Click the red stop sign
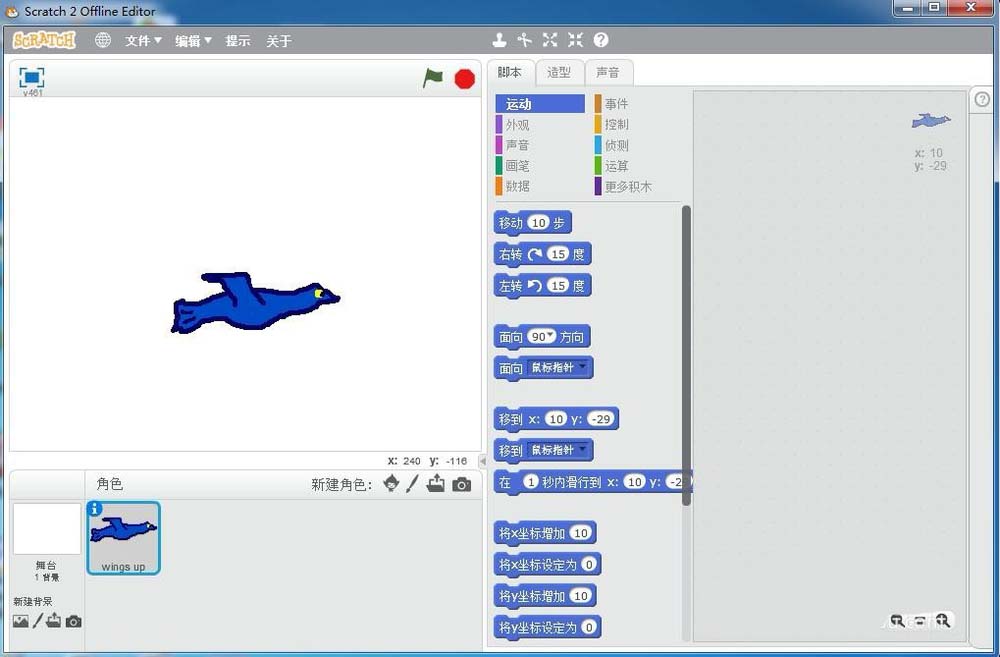 click(x=464, y=78)
